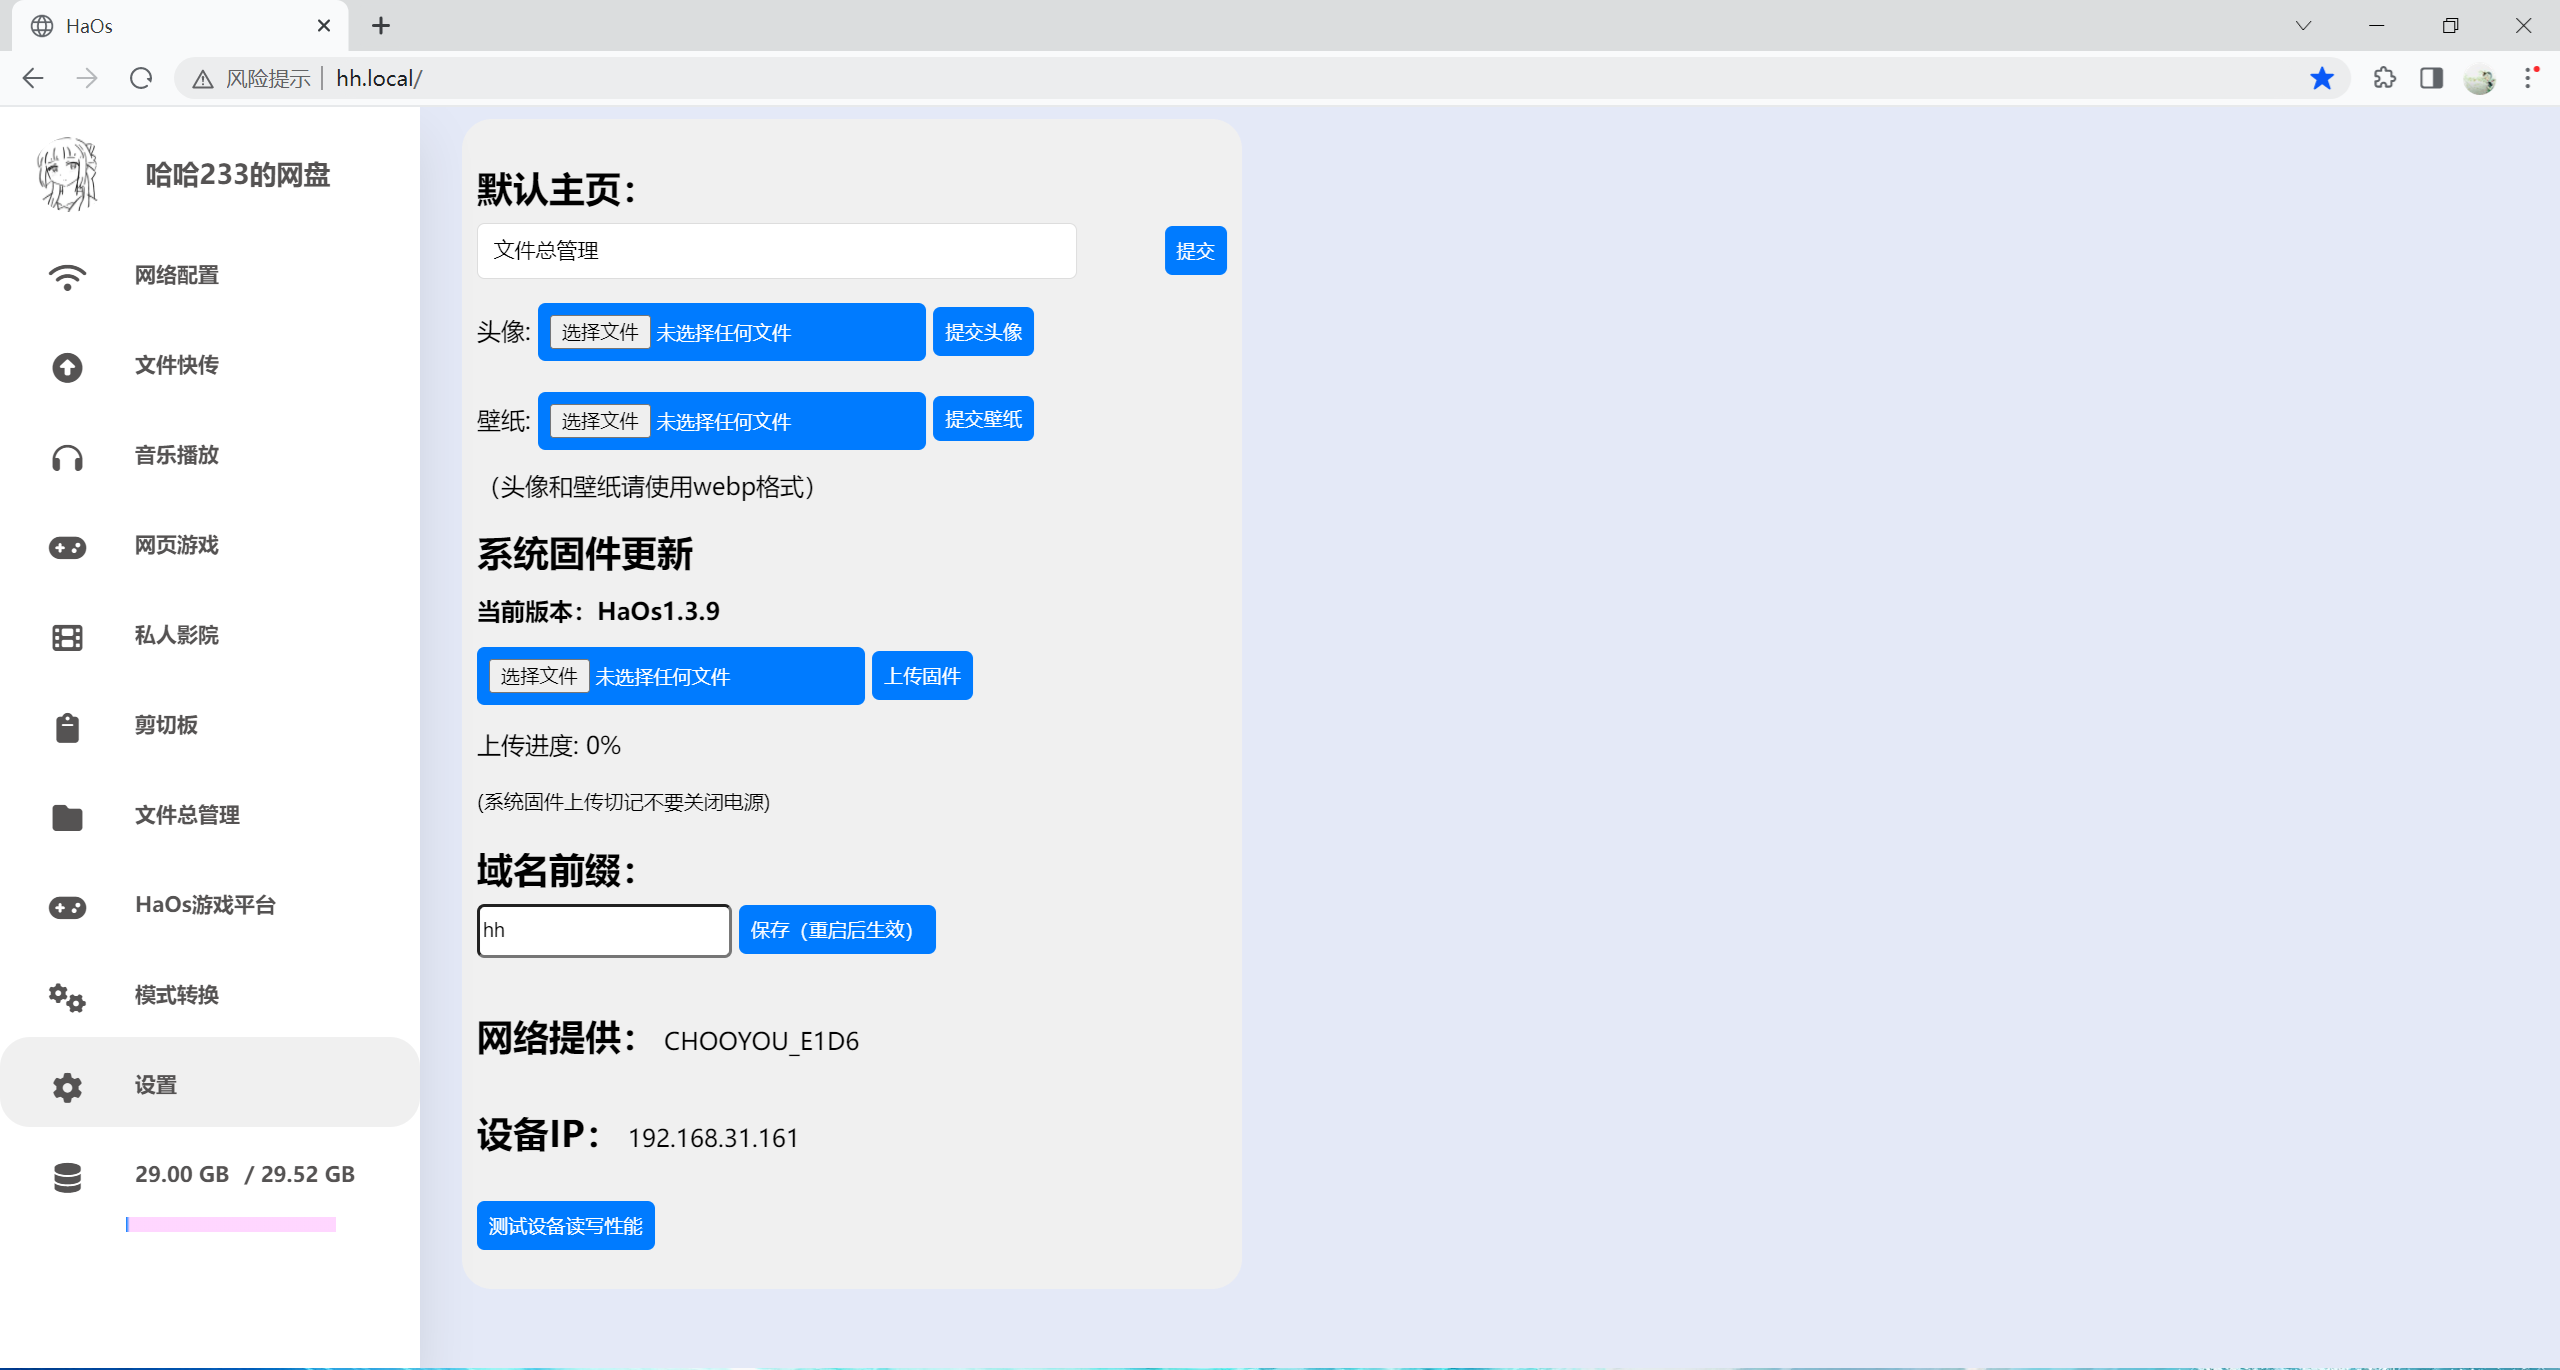2560x1370 pixels.
Task: Open the browser extensions puzzle icon
Action: click(2384, 78)
